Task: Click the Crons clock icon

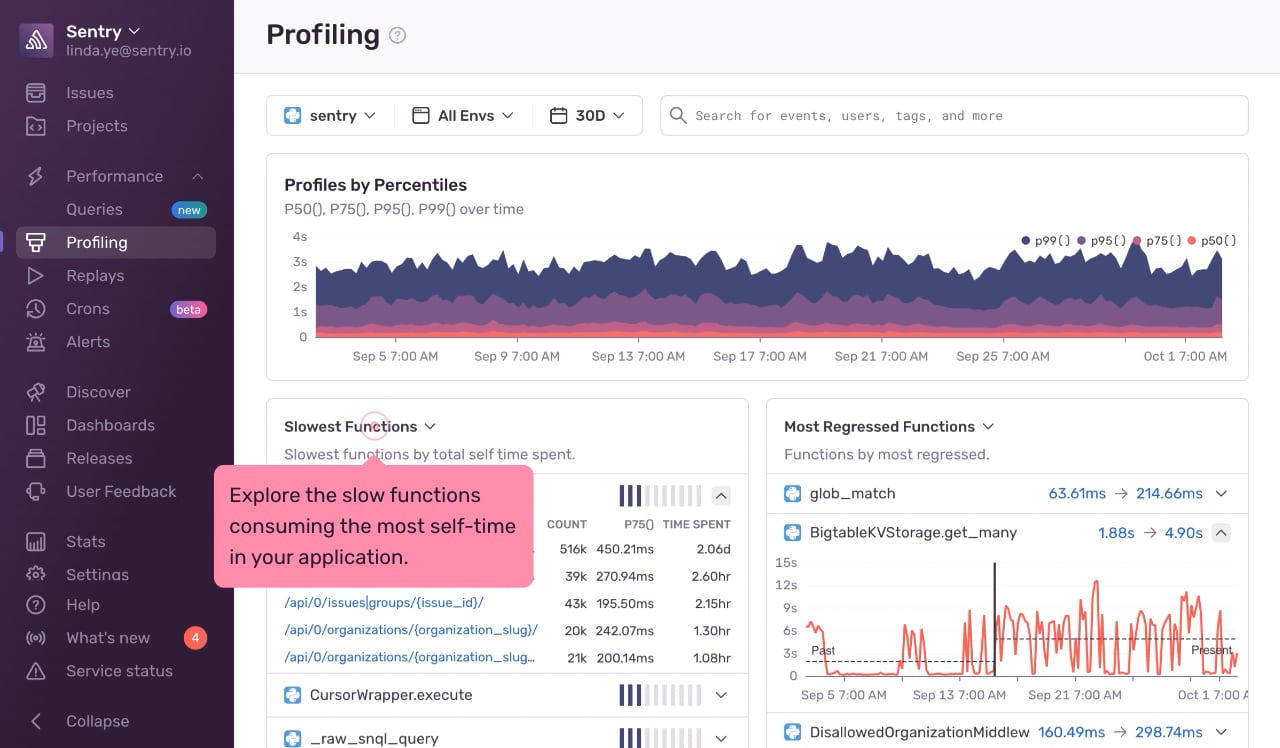Action: pos(36,309)
